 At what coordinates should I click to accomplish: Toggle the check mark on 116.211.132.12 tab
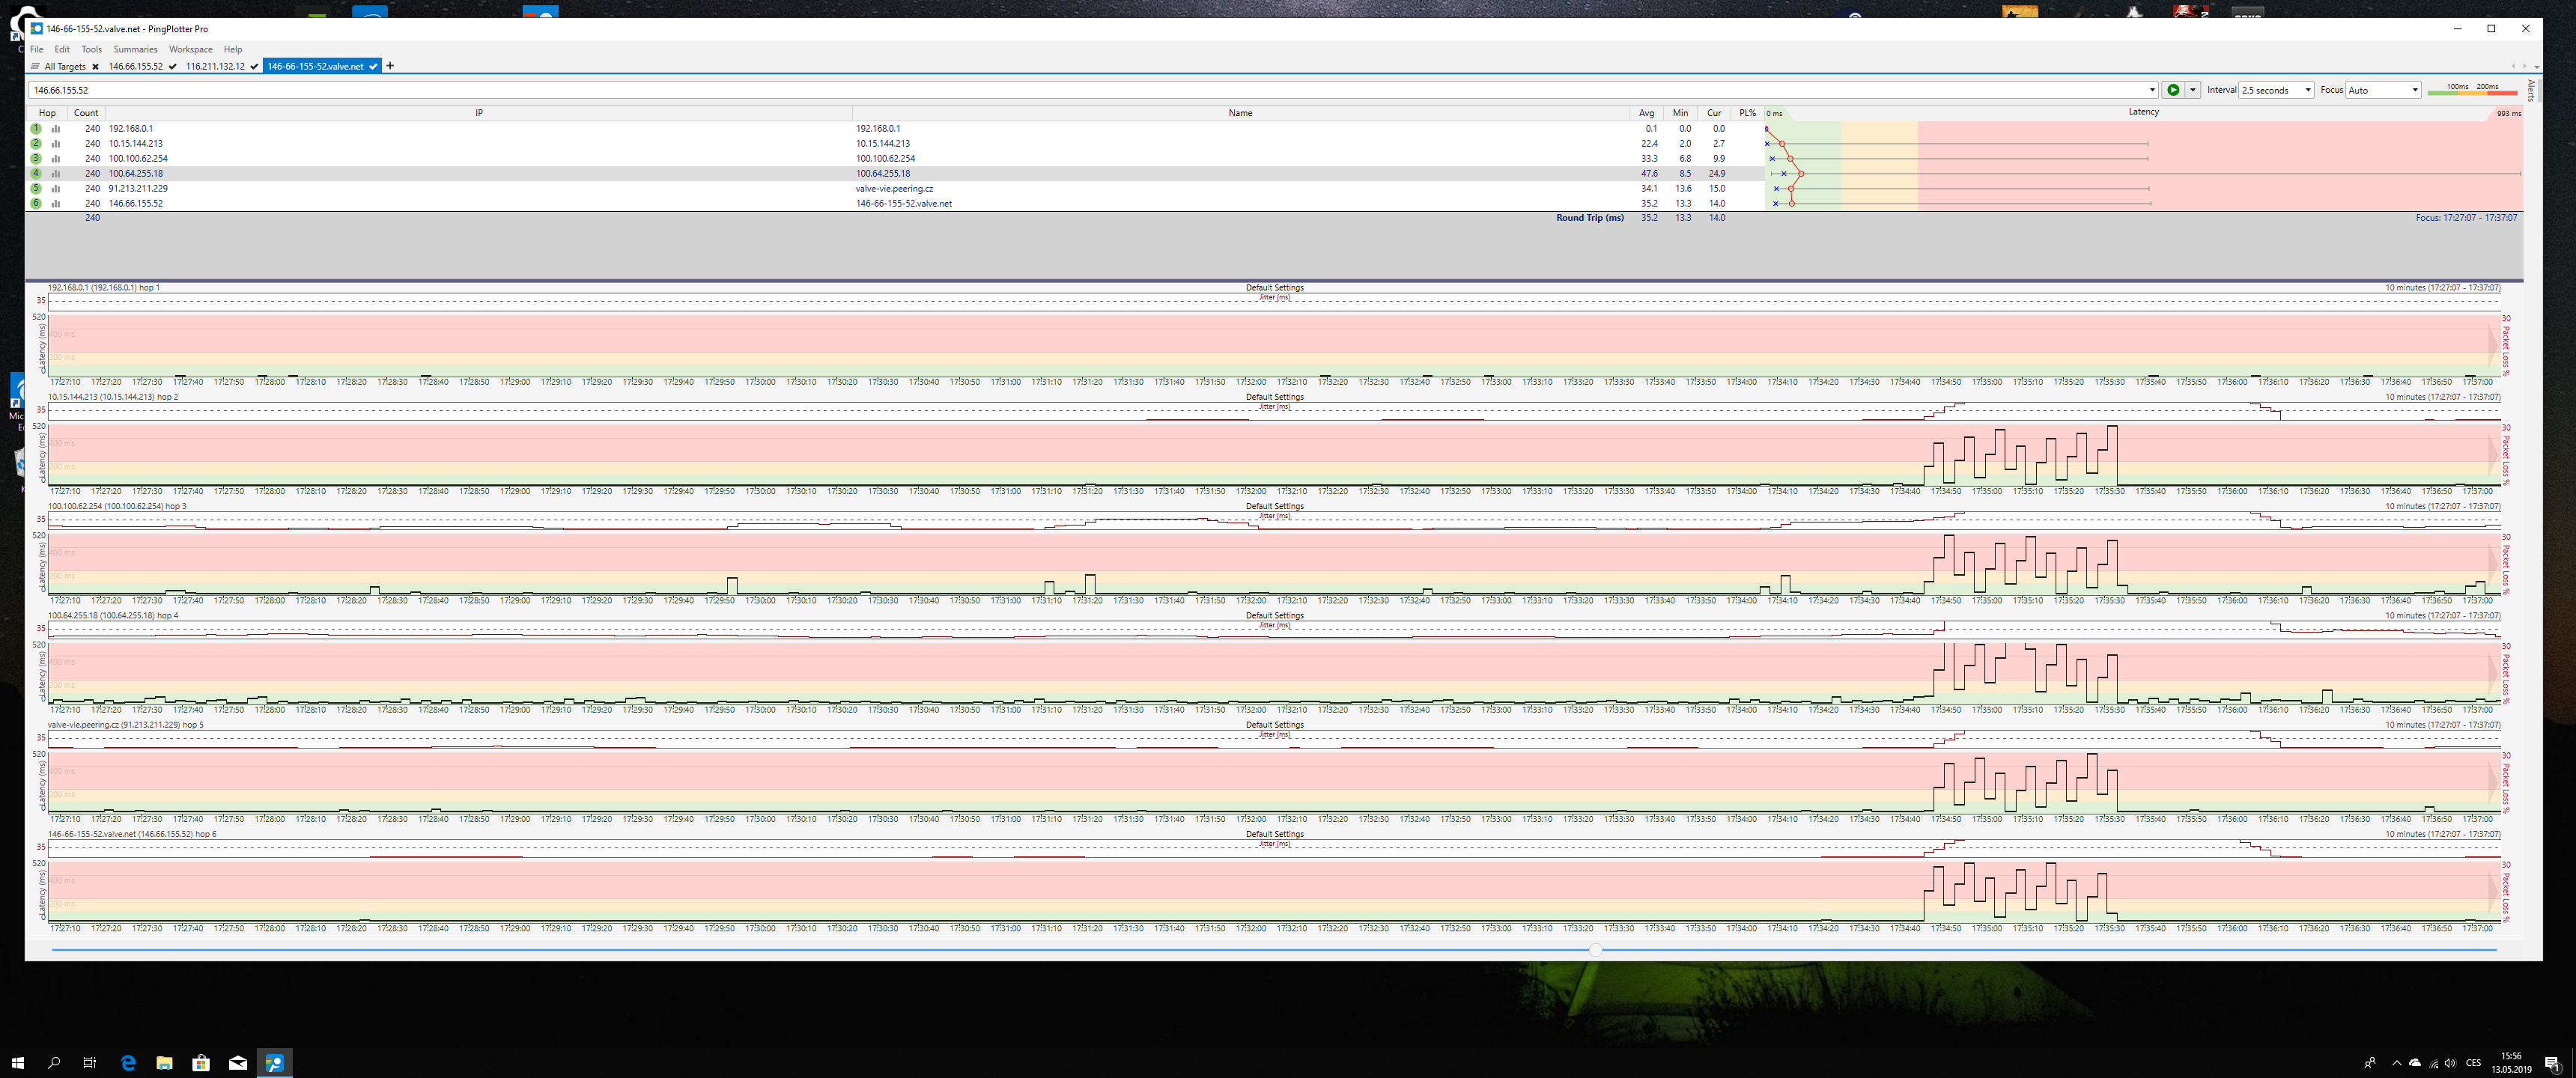coord(254,67)
